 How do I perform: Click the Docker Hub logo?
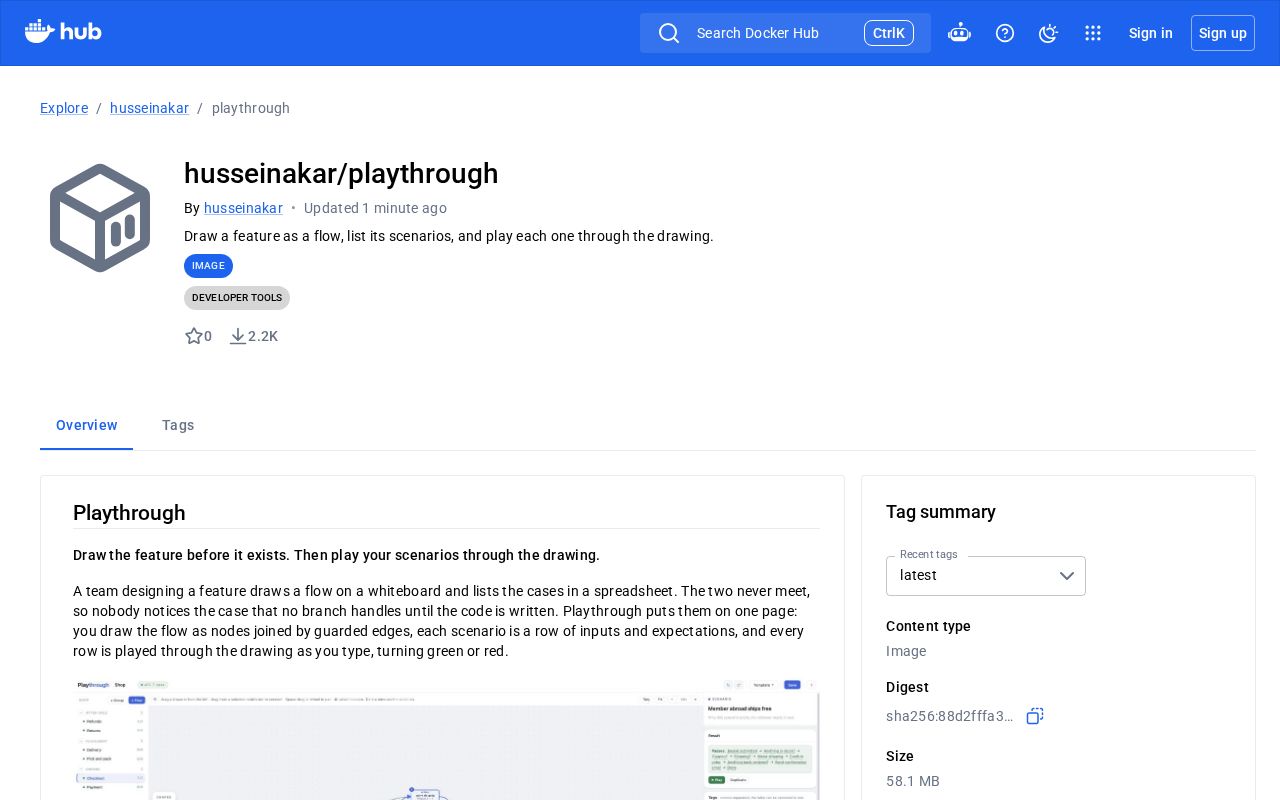[x=63, y=32]
